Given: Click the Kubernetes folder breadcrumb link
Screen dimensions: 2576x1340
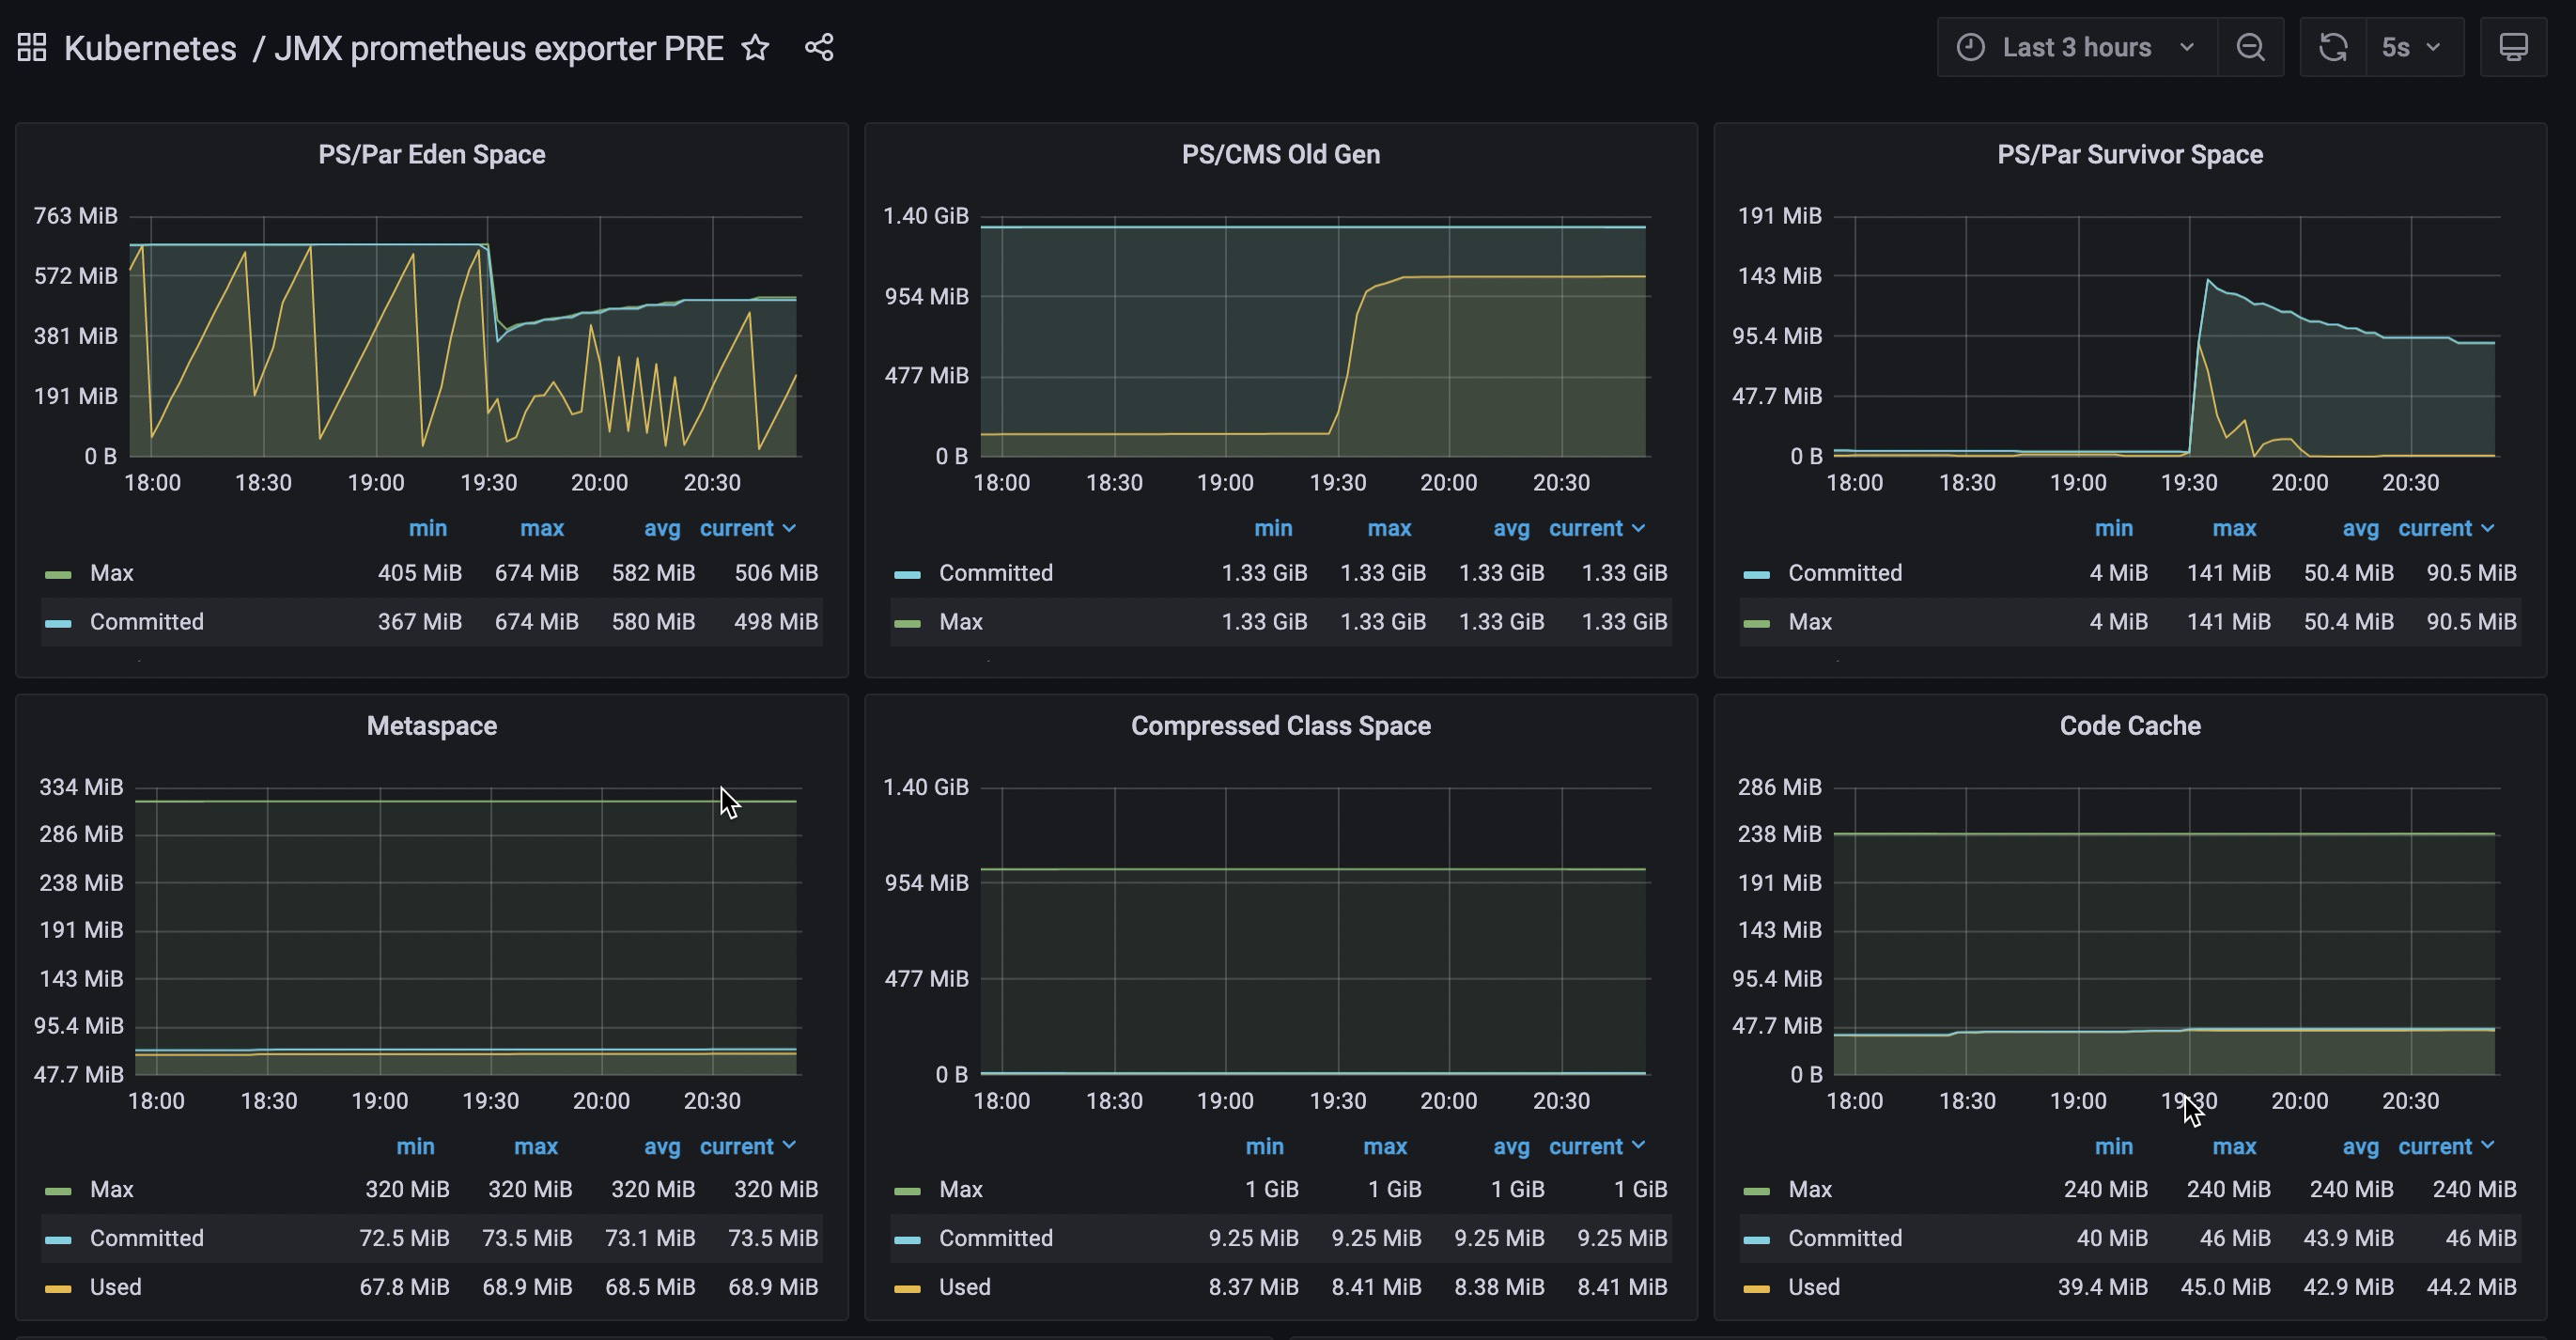Looking at the screenshot, I should [150, 47].
